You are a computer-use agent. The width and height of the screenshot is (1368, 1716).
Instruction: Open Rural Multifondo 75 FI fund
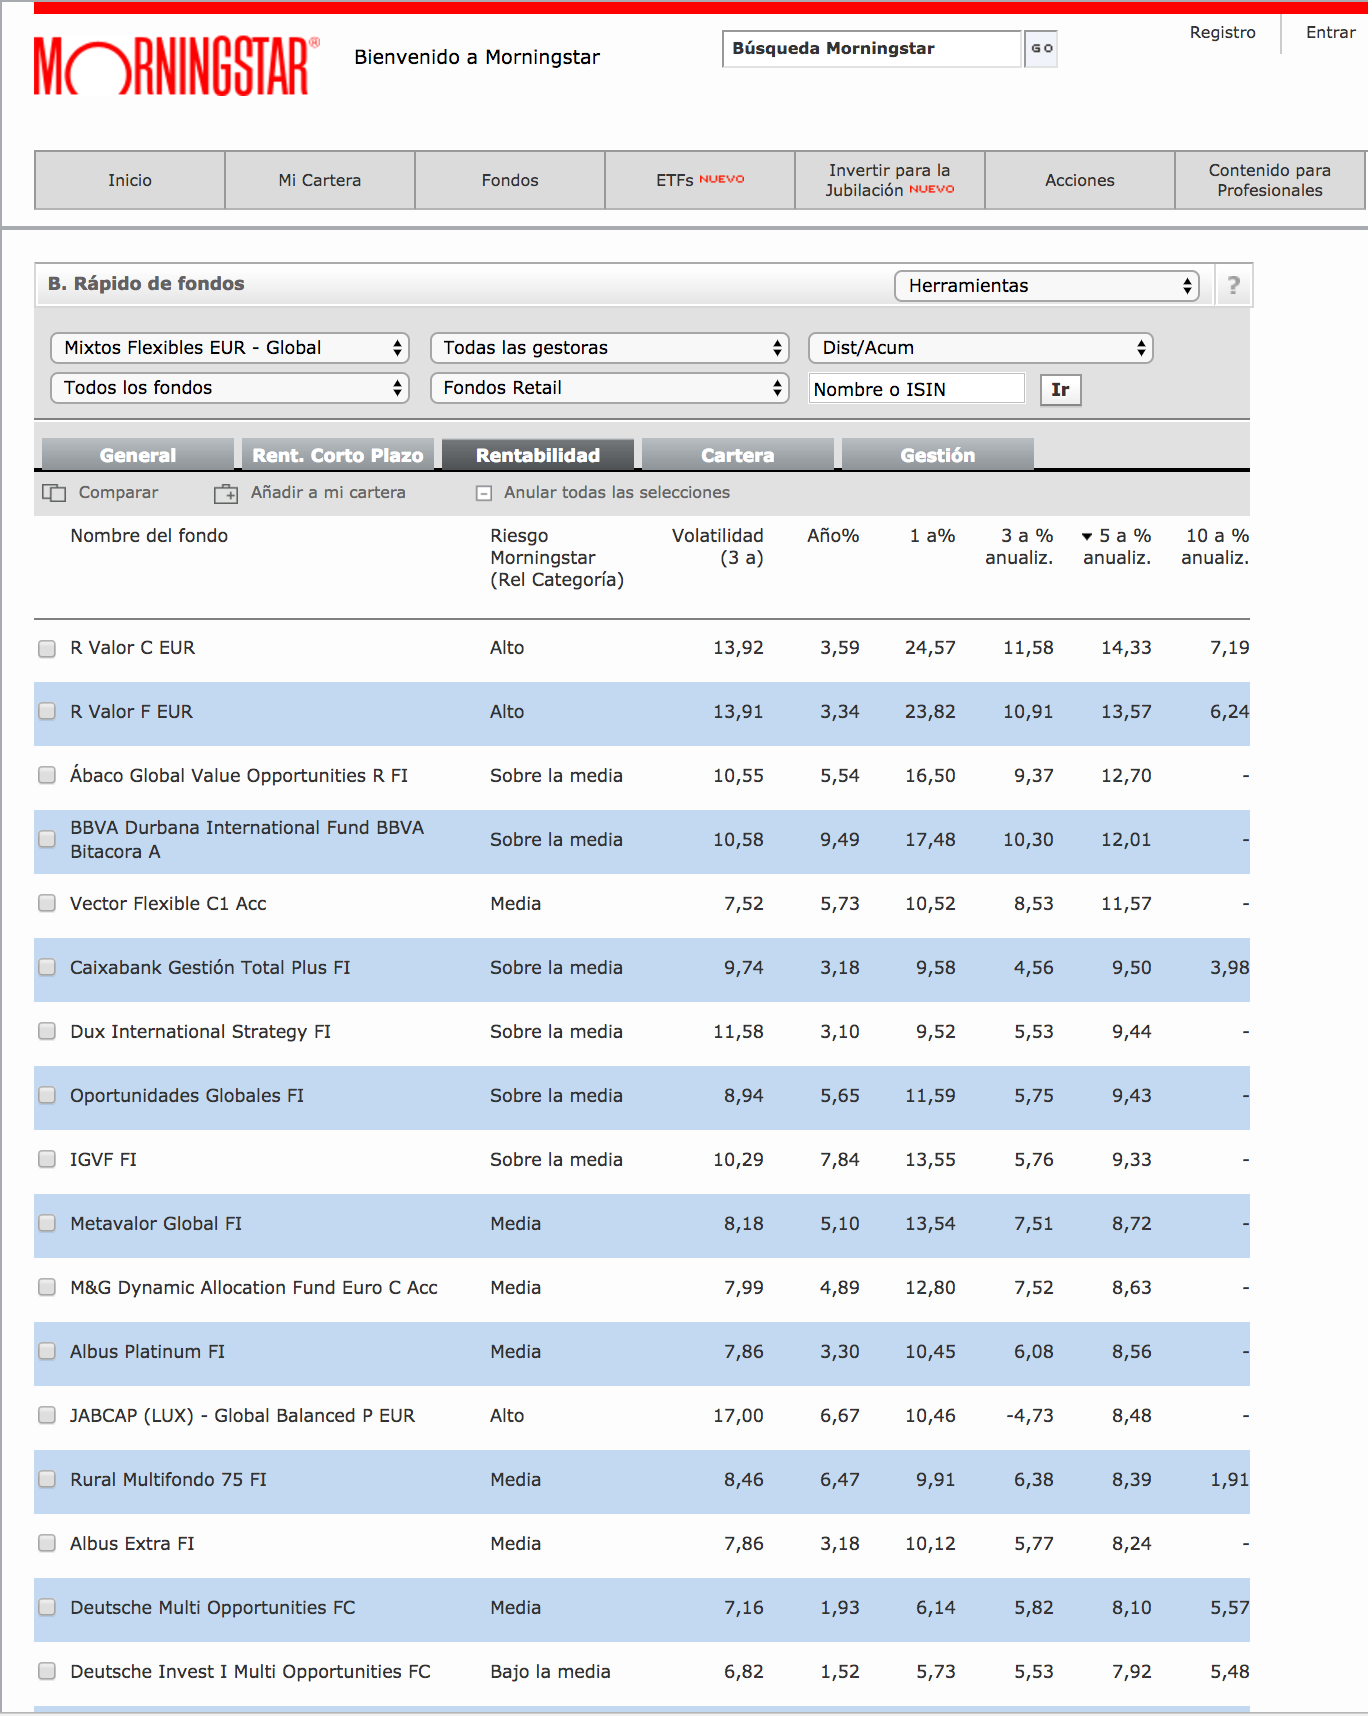168,1480
